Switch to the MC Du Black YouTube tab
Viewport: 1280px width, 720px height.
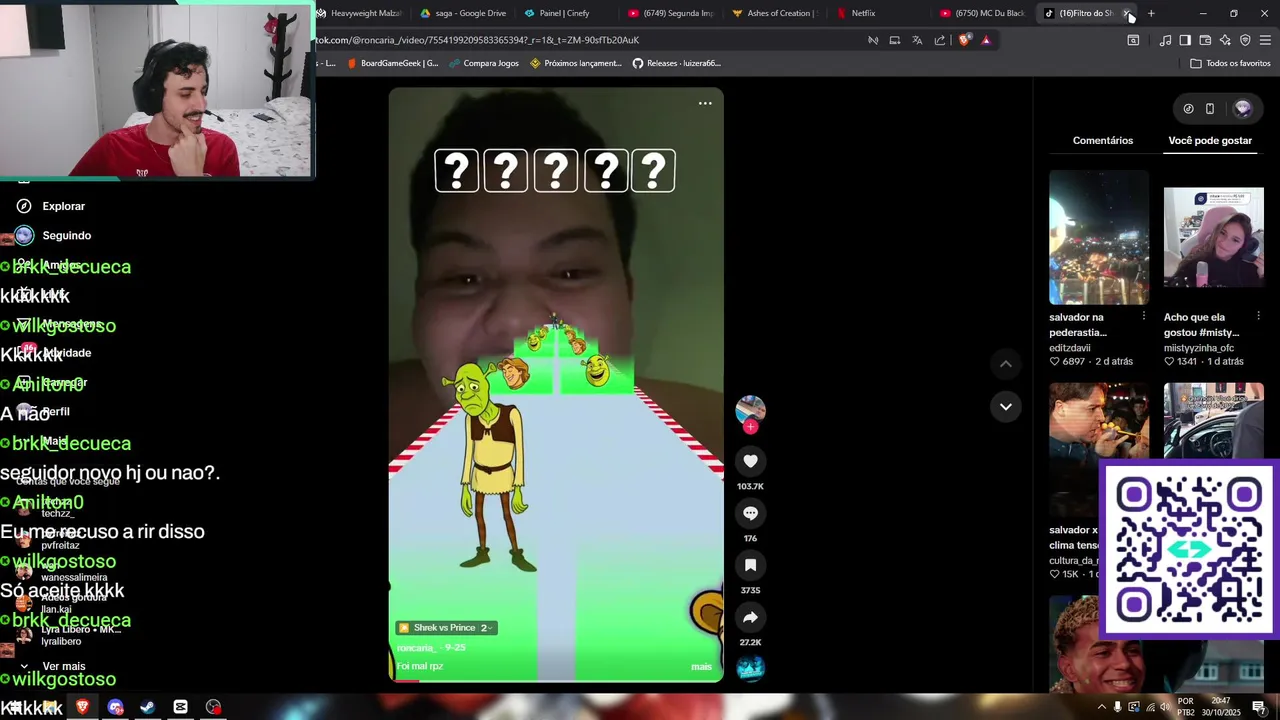click(982, 13)
